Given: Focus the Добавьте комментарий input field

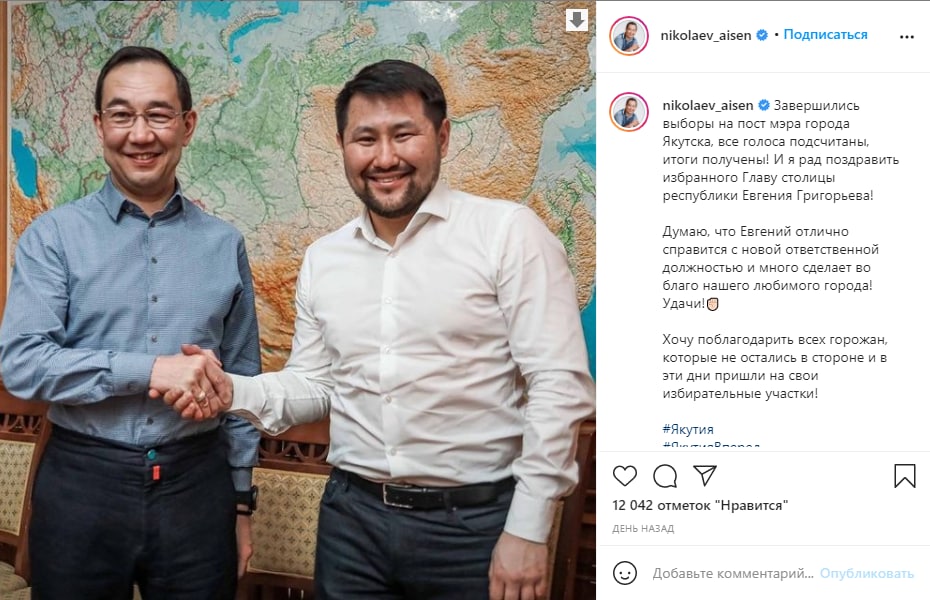Looking at the screenshot, I should point(733,573).
